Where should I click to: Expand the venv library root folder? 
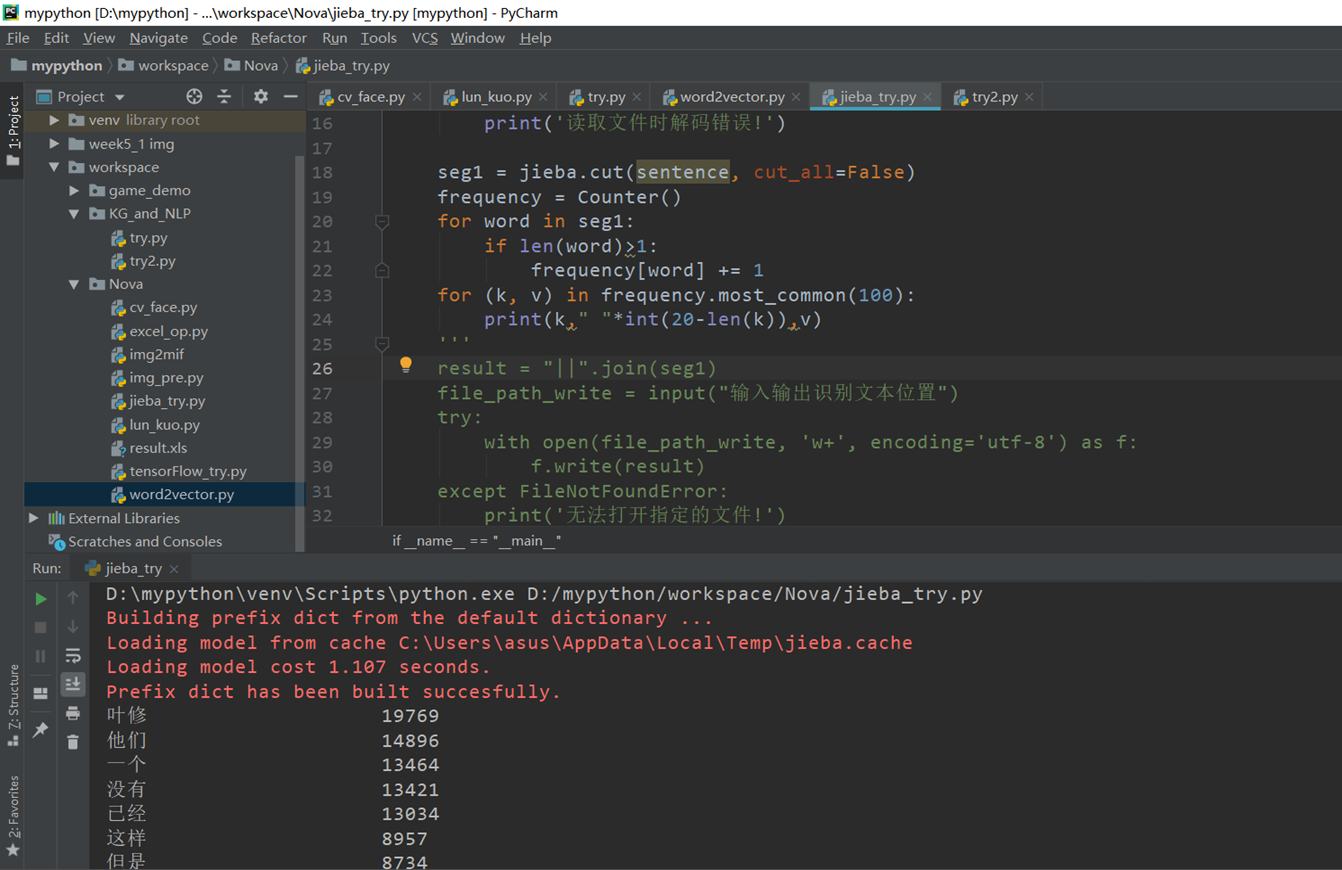click(x=55, y=120)
